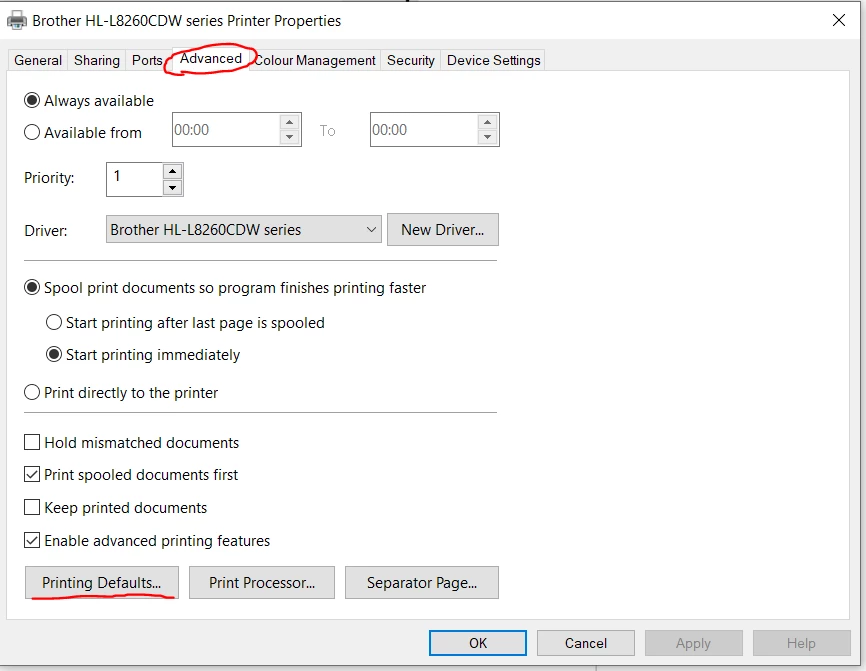Decrease the Available from start time
Image resolution: width=866 pixels, height=671 pixels.
[289, 137]
